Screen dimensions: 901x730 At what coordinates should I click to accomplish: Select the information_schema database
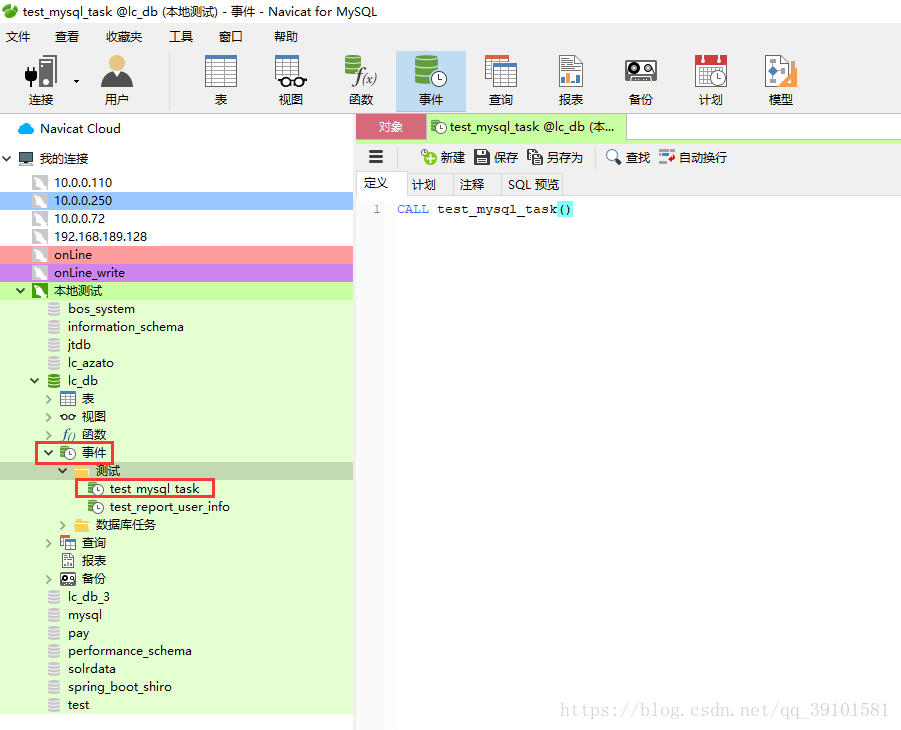click(125, 326)
